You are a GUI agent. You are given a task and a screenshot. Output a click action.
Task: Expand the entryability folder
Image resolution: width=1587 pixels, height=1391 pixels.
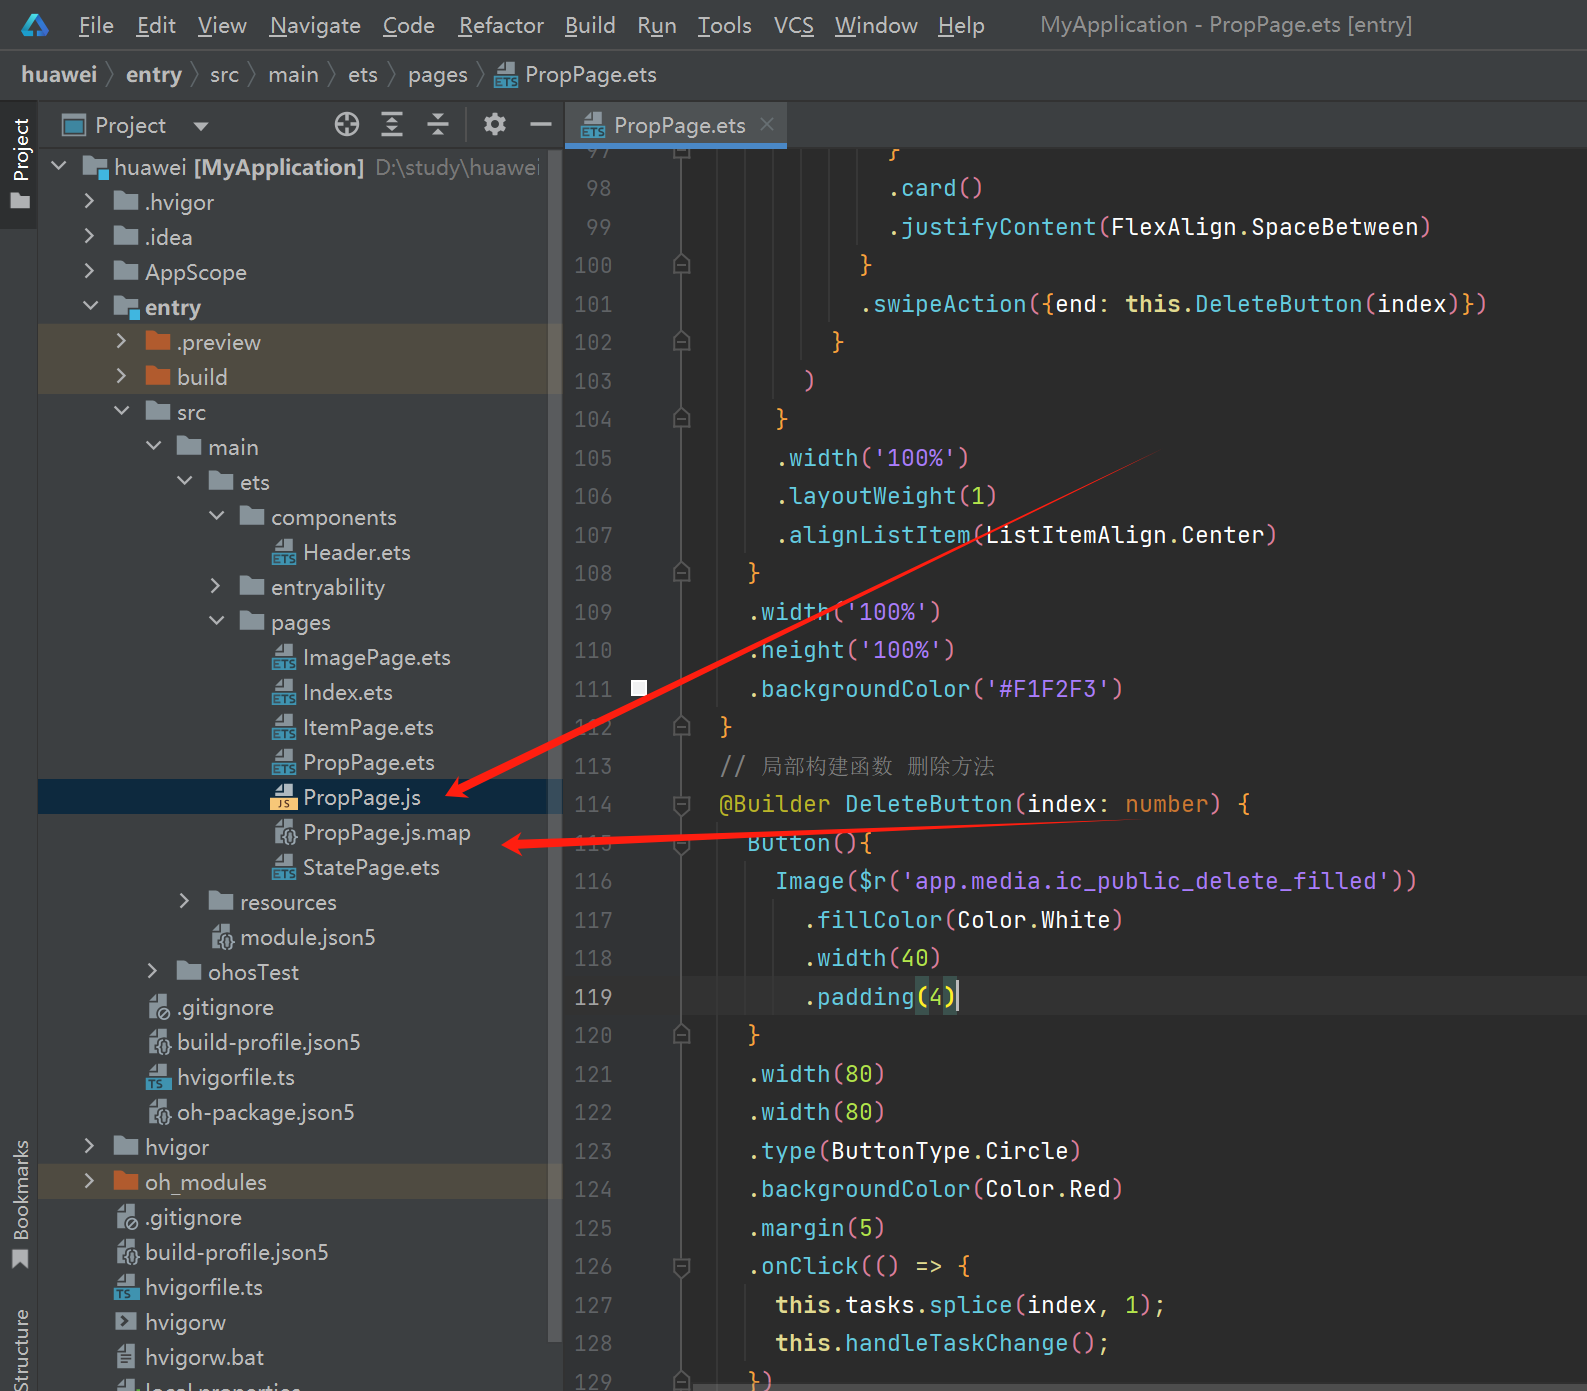(x=216, y=586)
